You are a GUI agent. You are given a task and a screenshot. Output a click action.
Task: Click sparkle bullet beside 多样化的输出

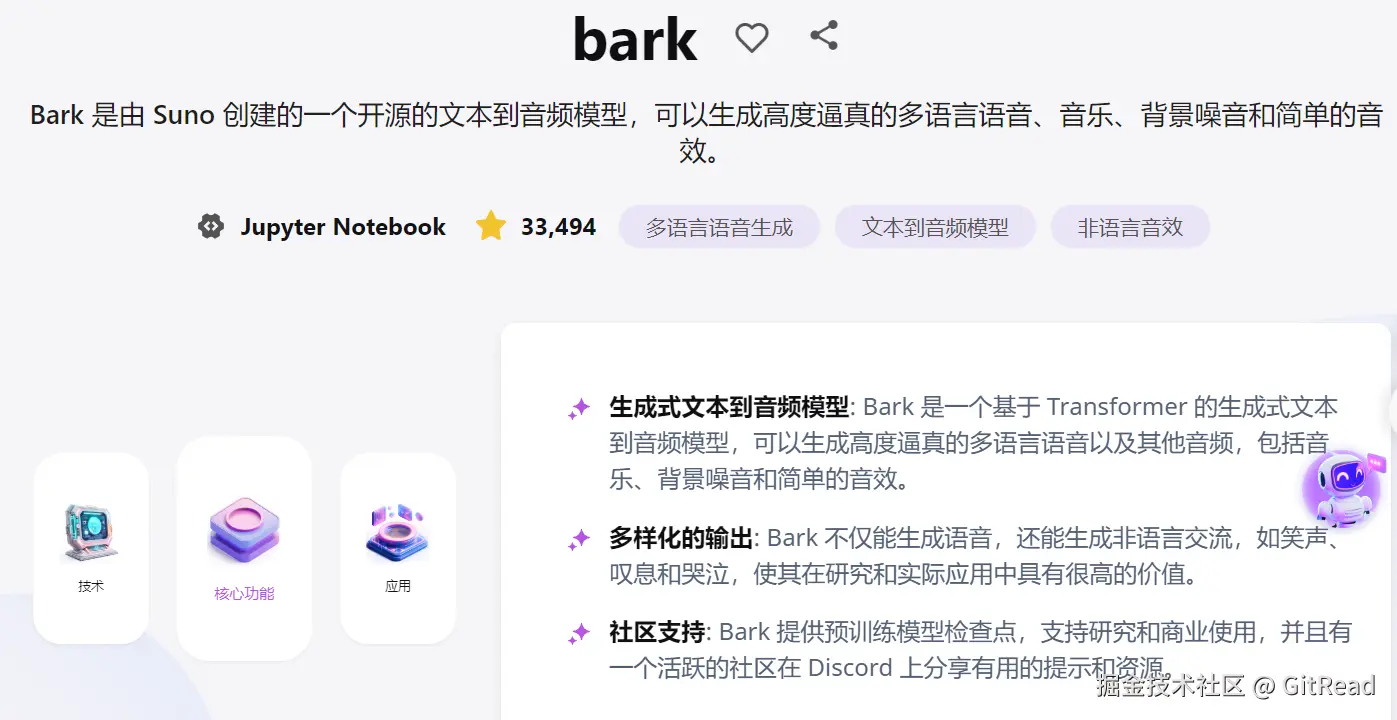[578, 540]
